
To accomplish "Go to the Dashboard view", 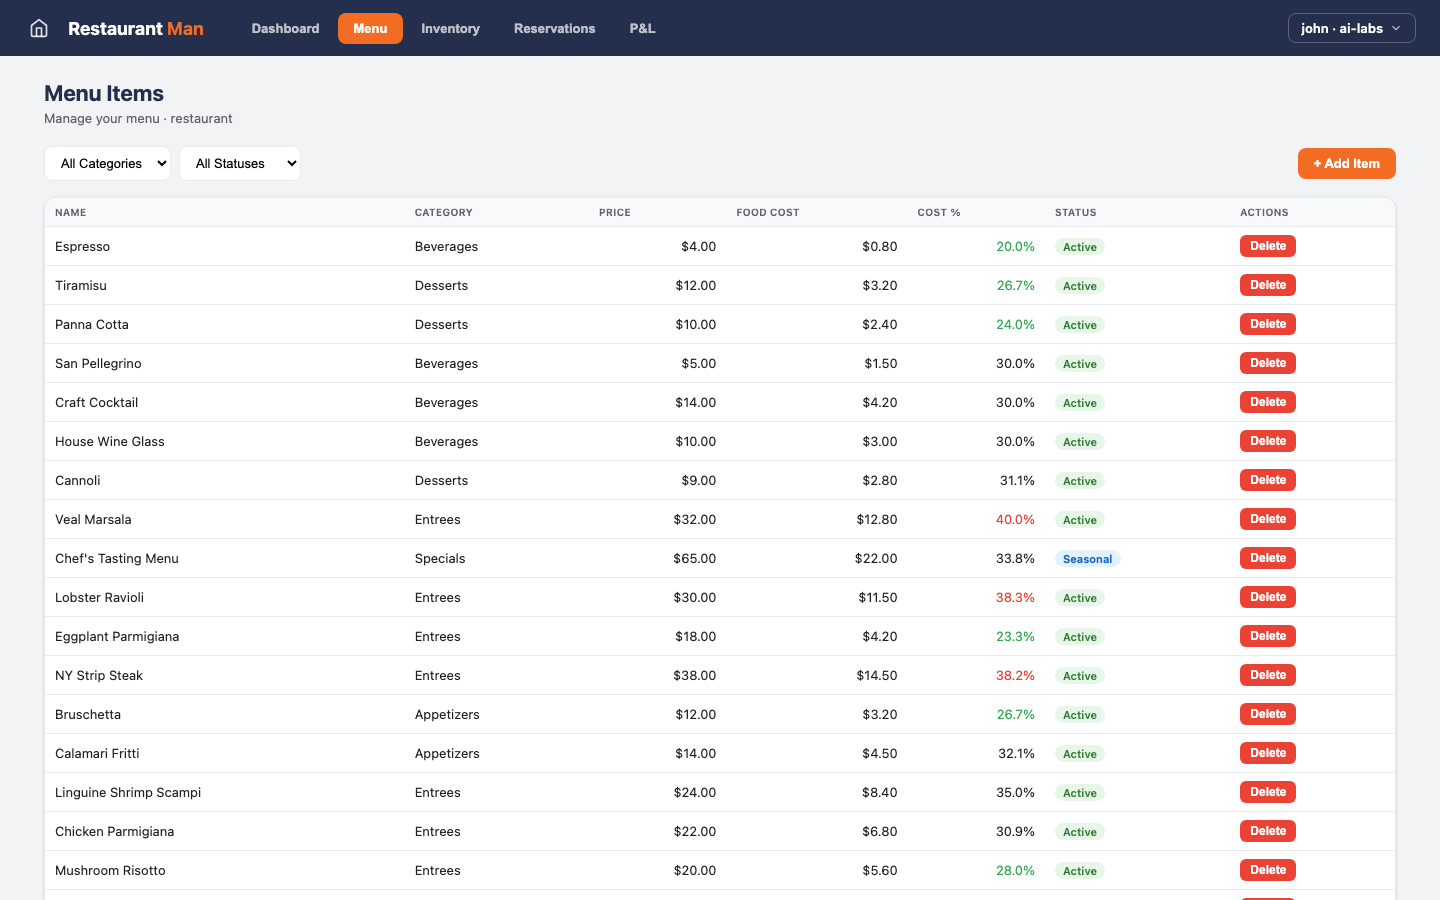I will (x=285, y=28).
